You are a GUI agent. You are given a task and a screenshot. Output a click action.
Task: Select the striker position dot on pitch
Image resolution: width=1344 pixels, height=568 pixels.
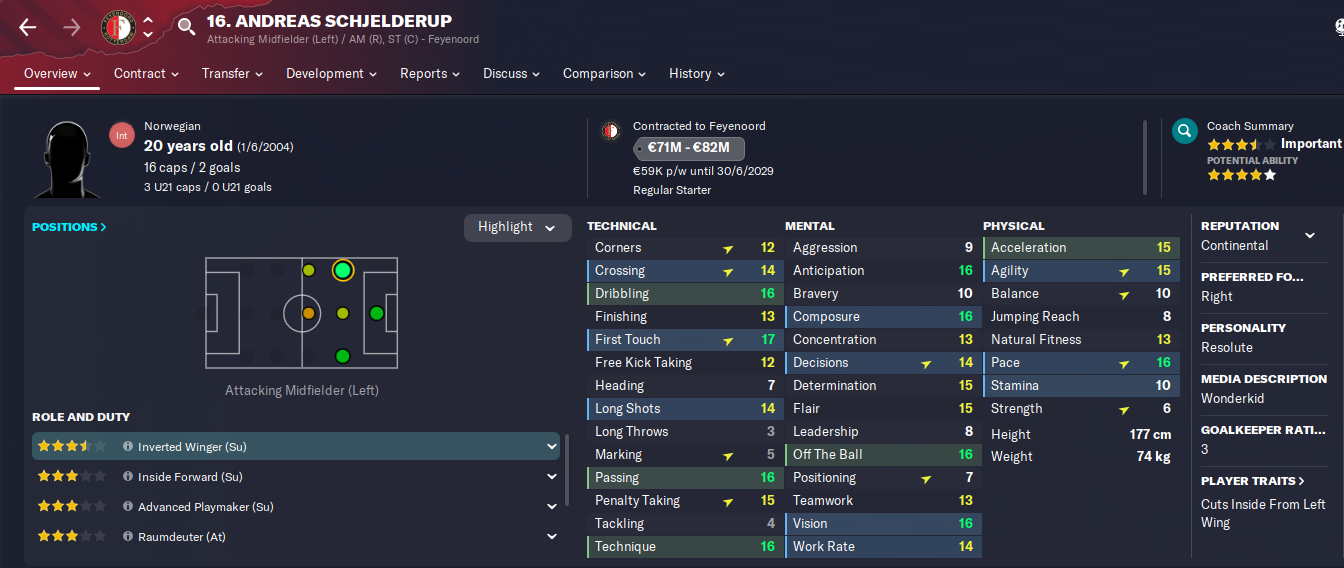pos(376,314)
